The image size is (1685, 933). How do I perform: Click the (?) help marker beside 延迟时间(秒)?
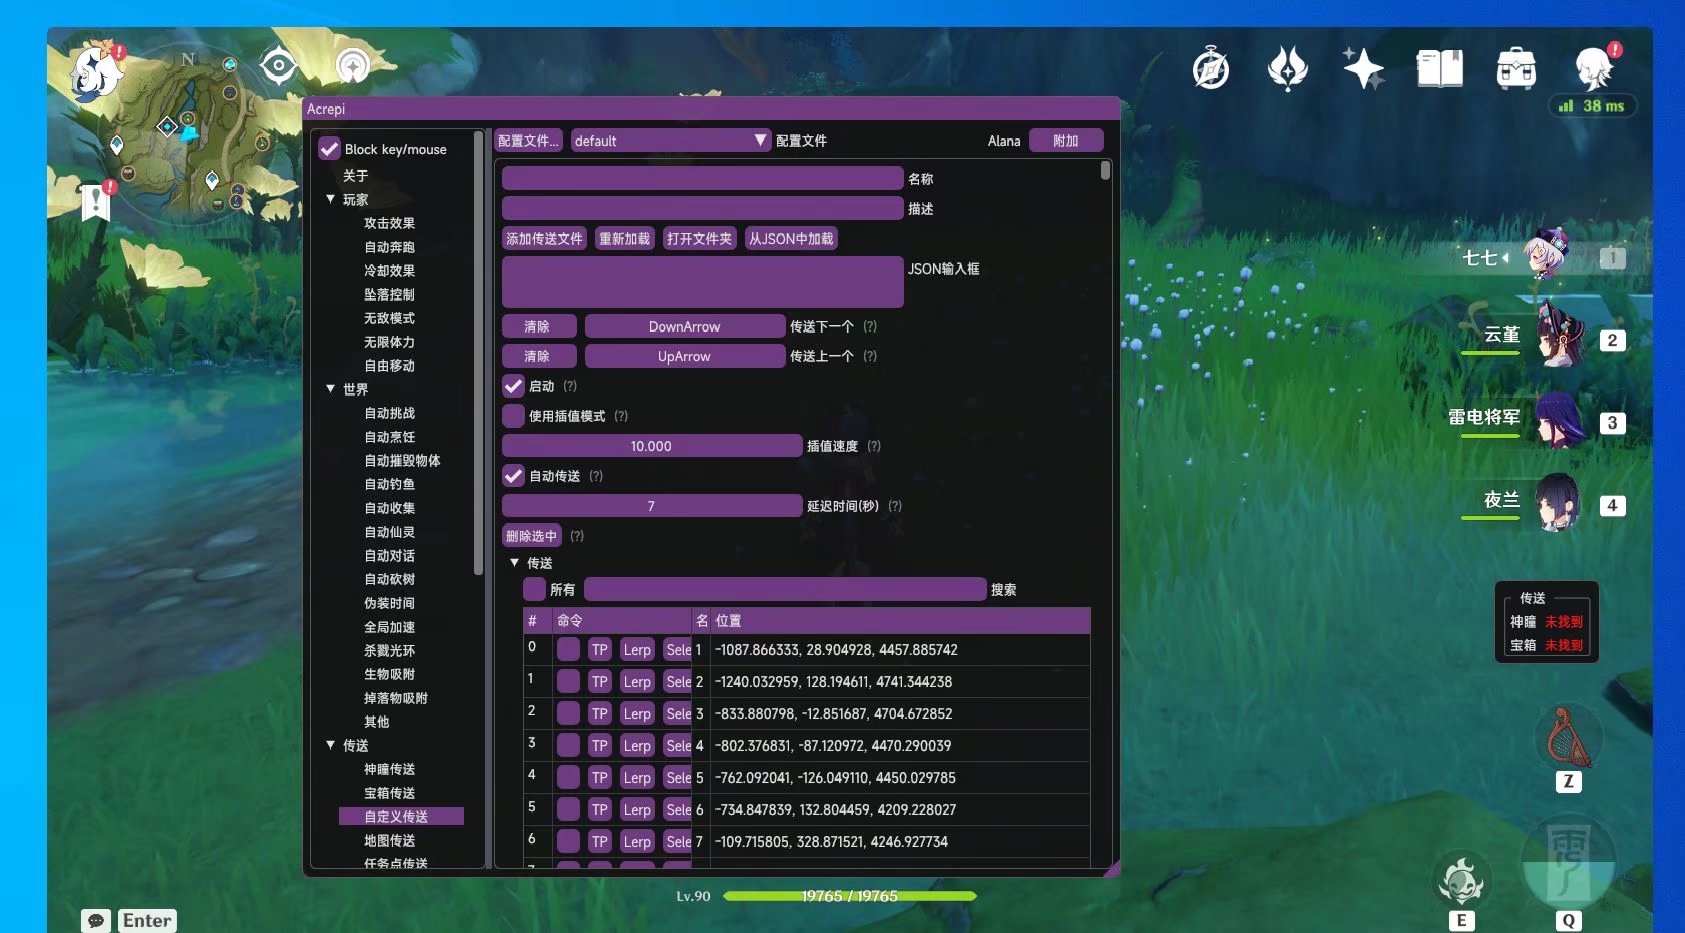[895, 506]
